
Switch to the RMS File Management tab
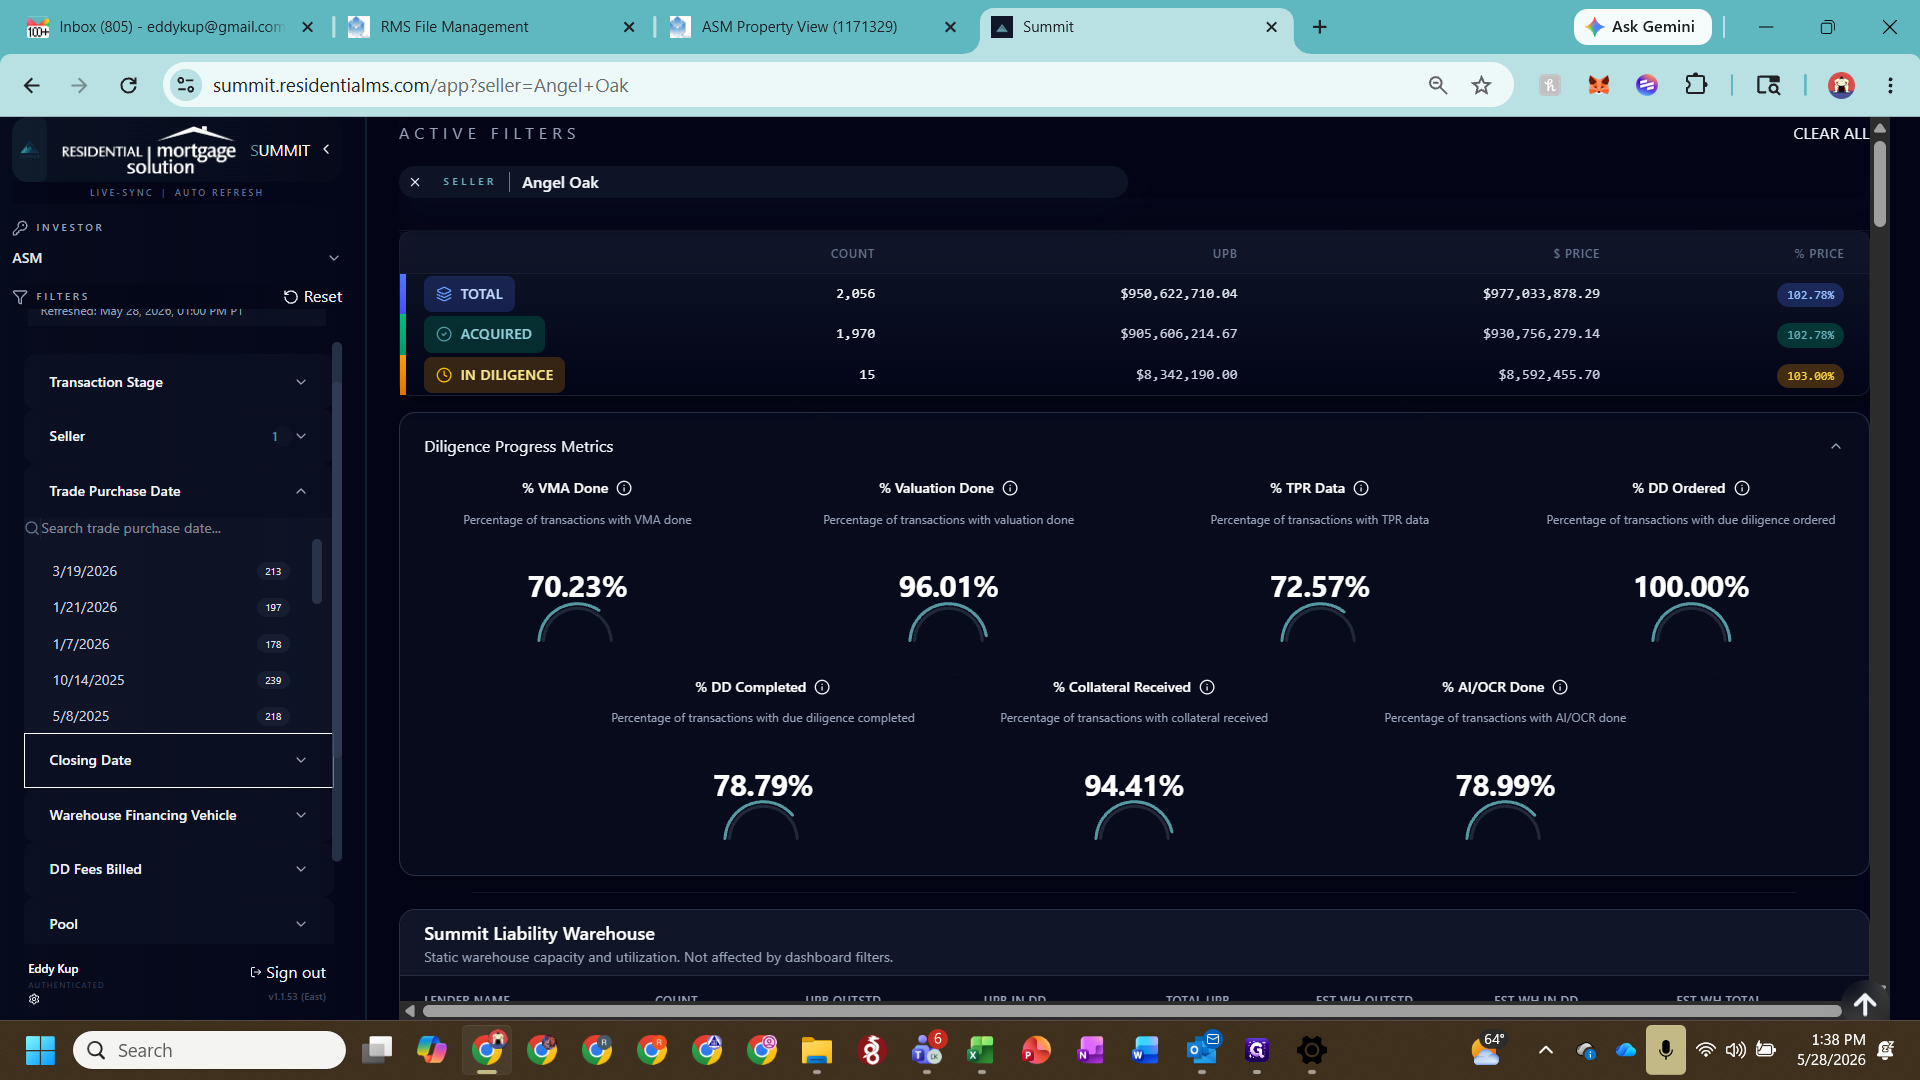(x=491, y=27)
